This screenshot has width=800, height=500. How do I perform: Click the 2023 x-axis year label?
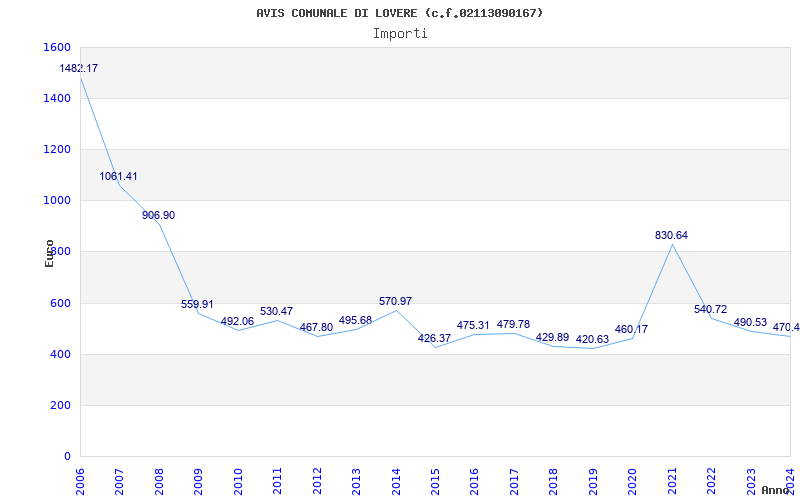tap(752, 480)
